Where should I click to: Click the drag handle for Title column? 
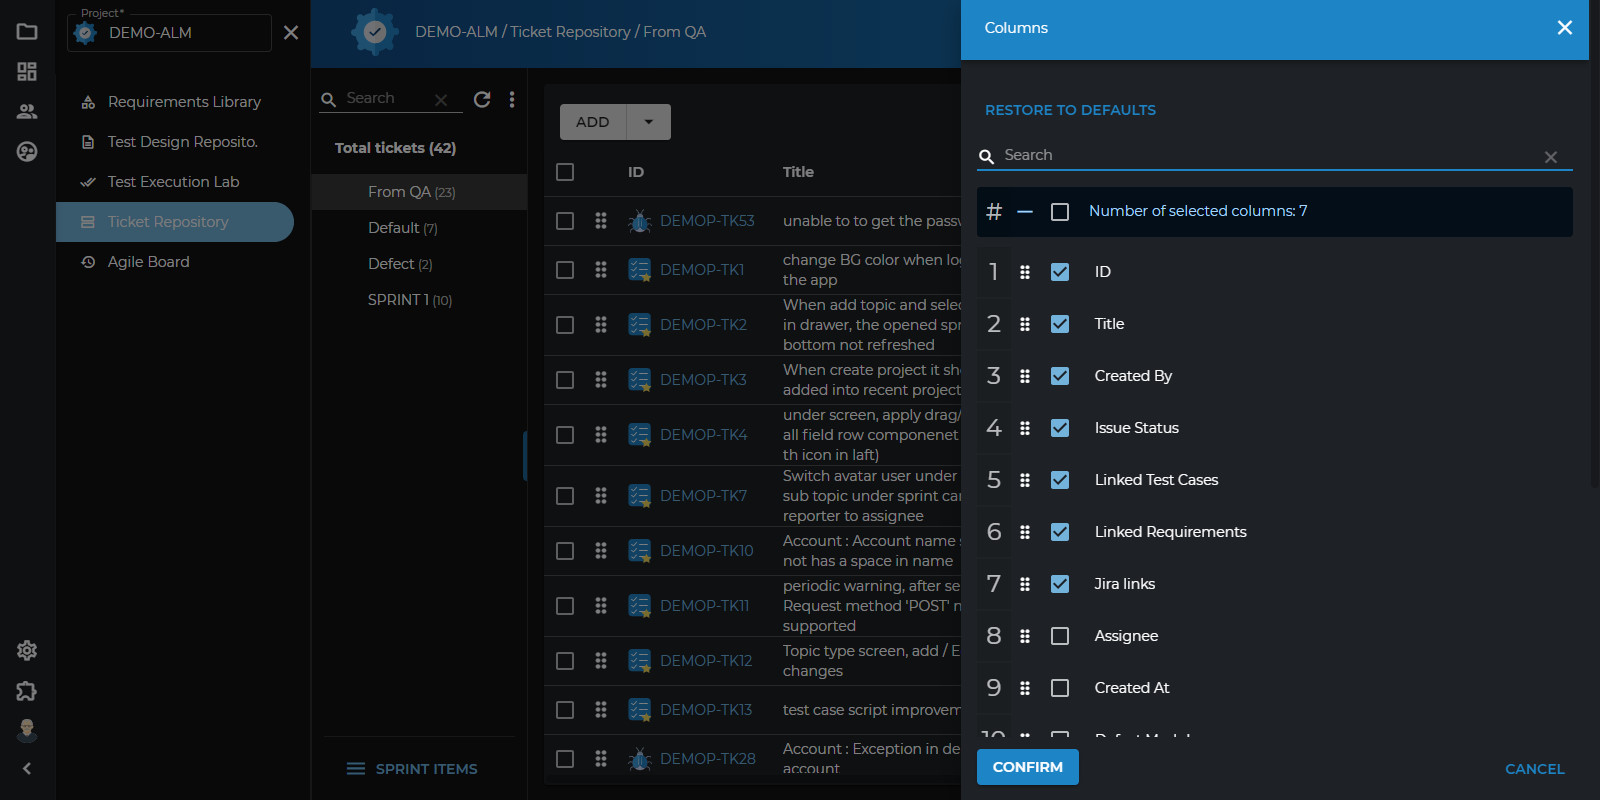[x=1025, y=324]
